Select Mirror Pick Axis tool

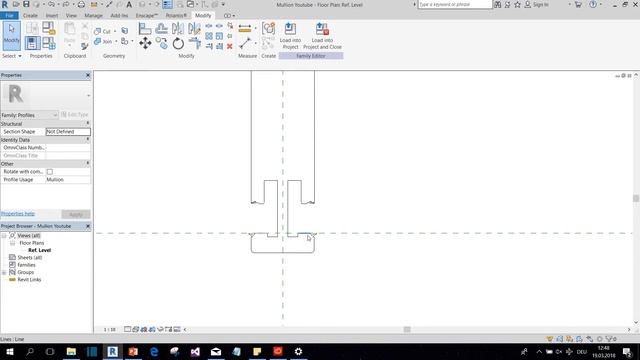click(178, 29)
